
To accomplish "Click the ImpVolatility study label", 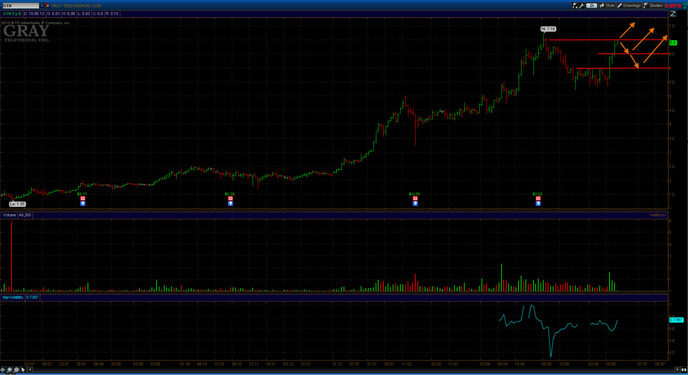I will pos(13,297).
